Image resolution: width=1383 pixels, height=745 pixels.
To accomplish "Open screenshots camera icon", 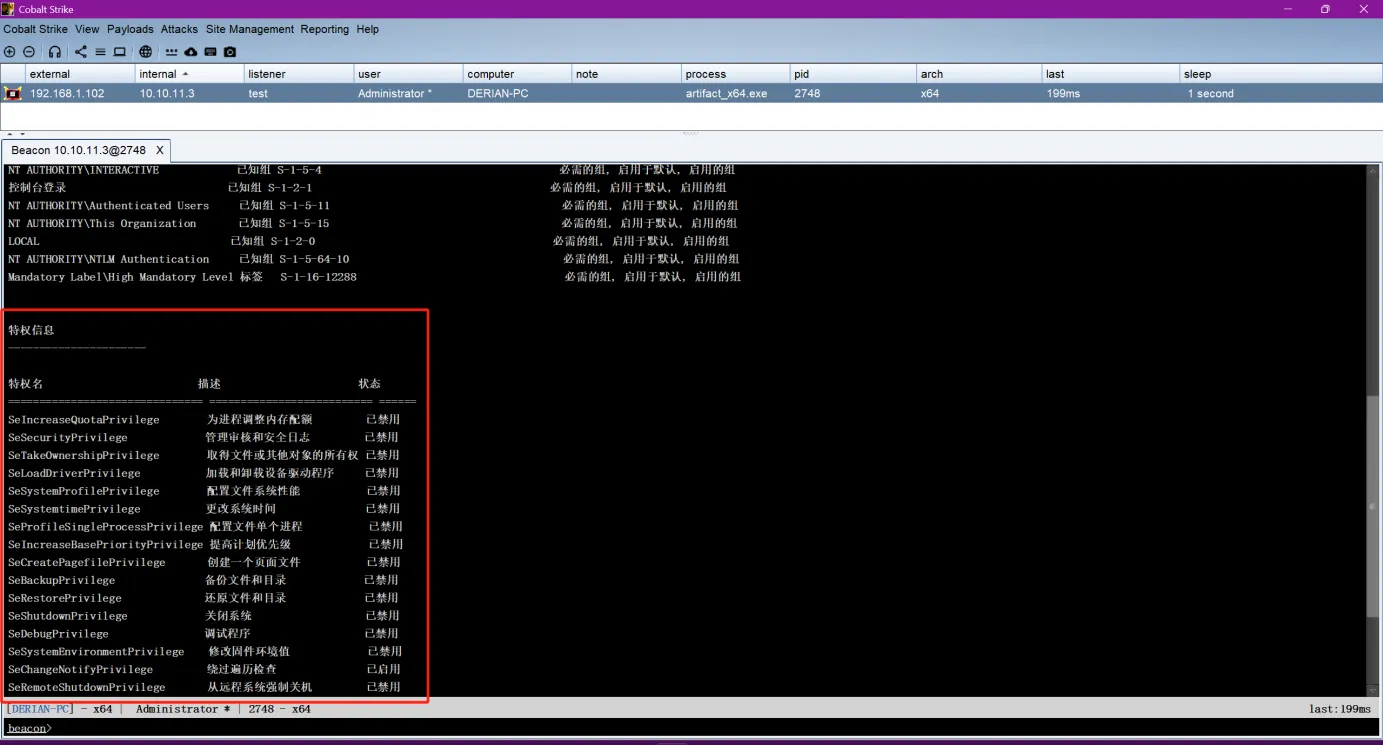I will (x=230, y=52).
